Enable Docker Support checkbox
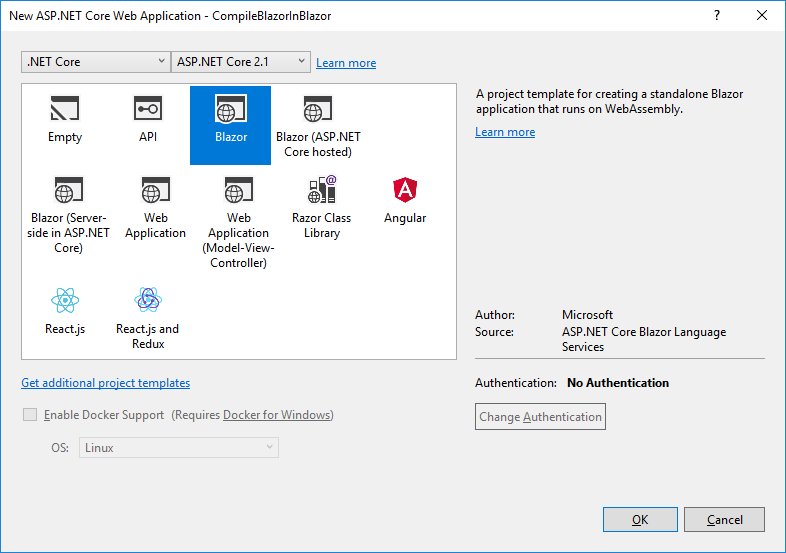Screen dimensions: 786x553 tap(30, 415)
